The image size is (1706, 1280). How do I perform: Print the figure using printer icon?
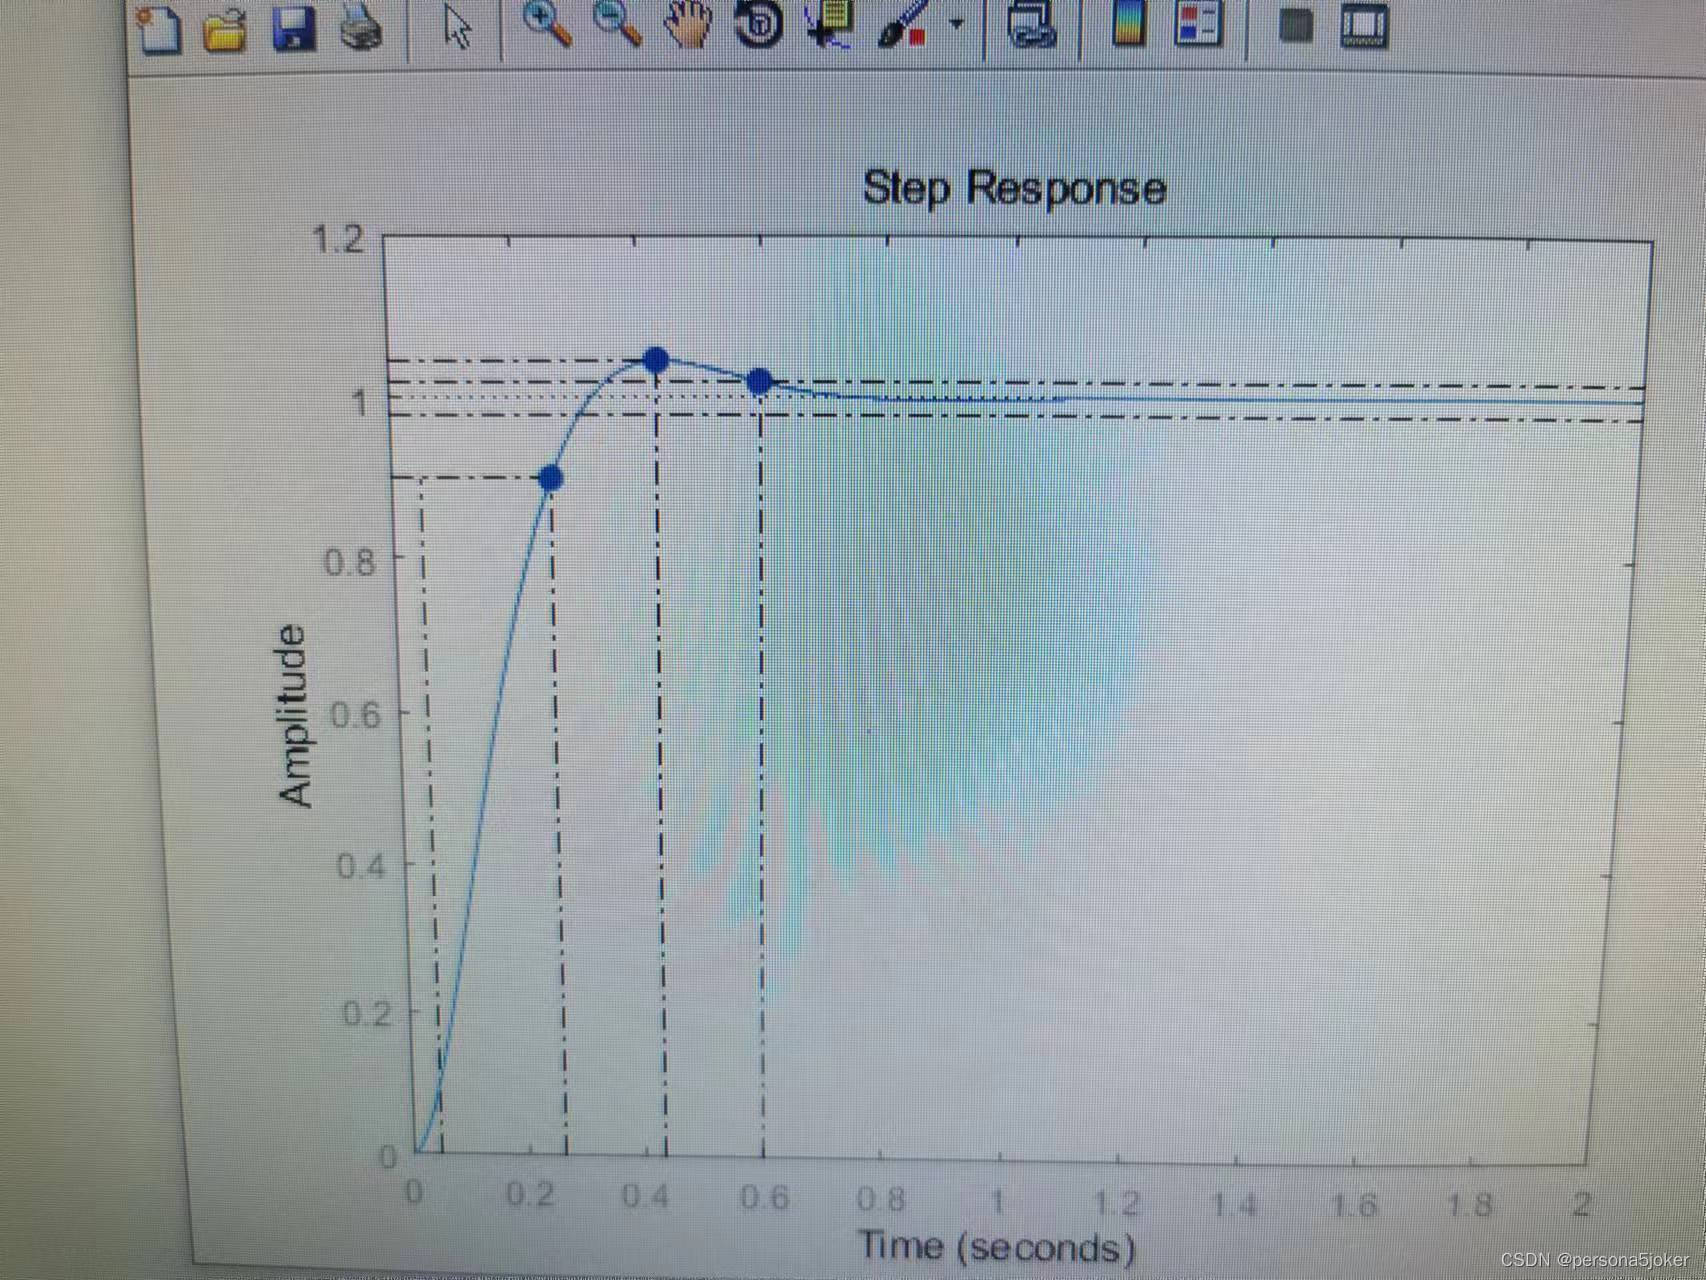[361, 28]
